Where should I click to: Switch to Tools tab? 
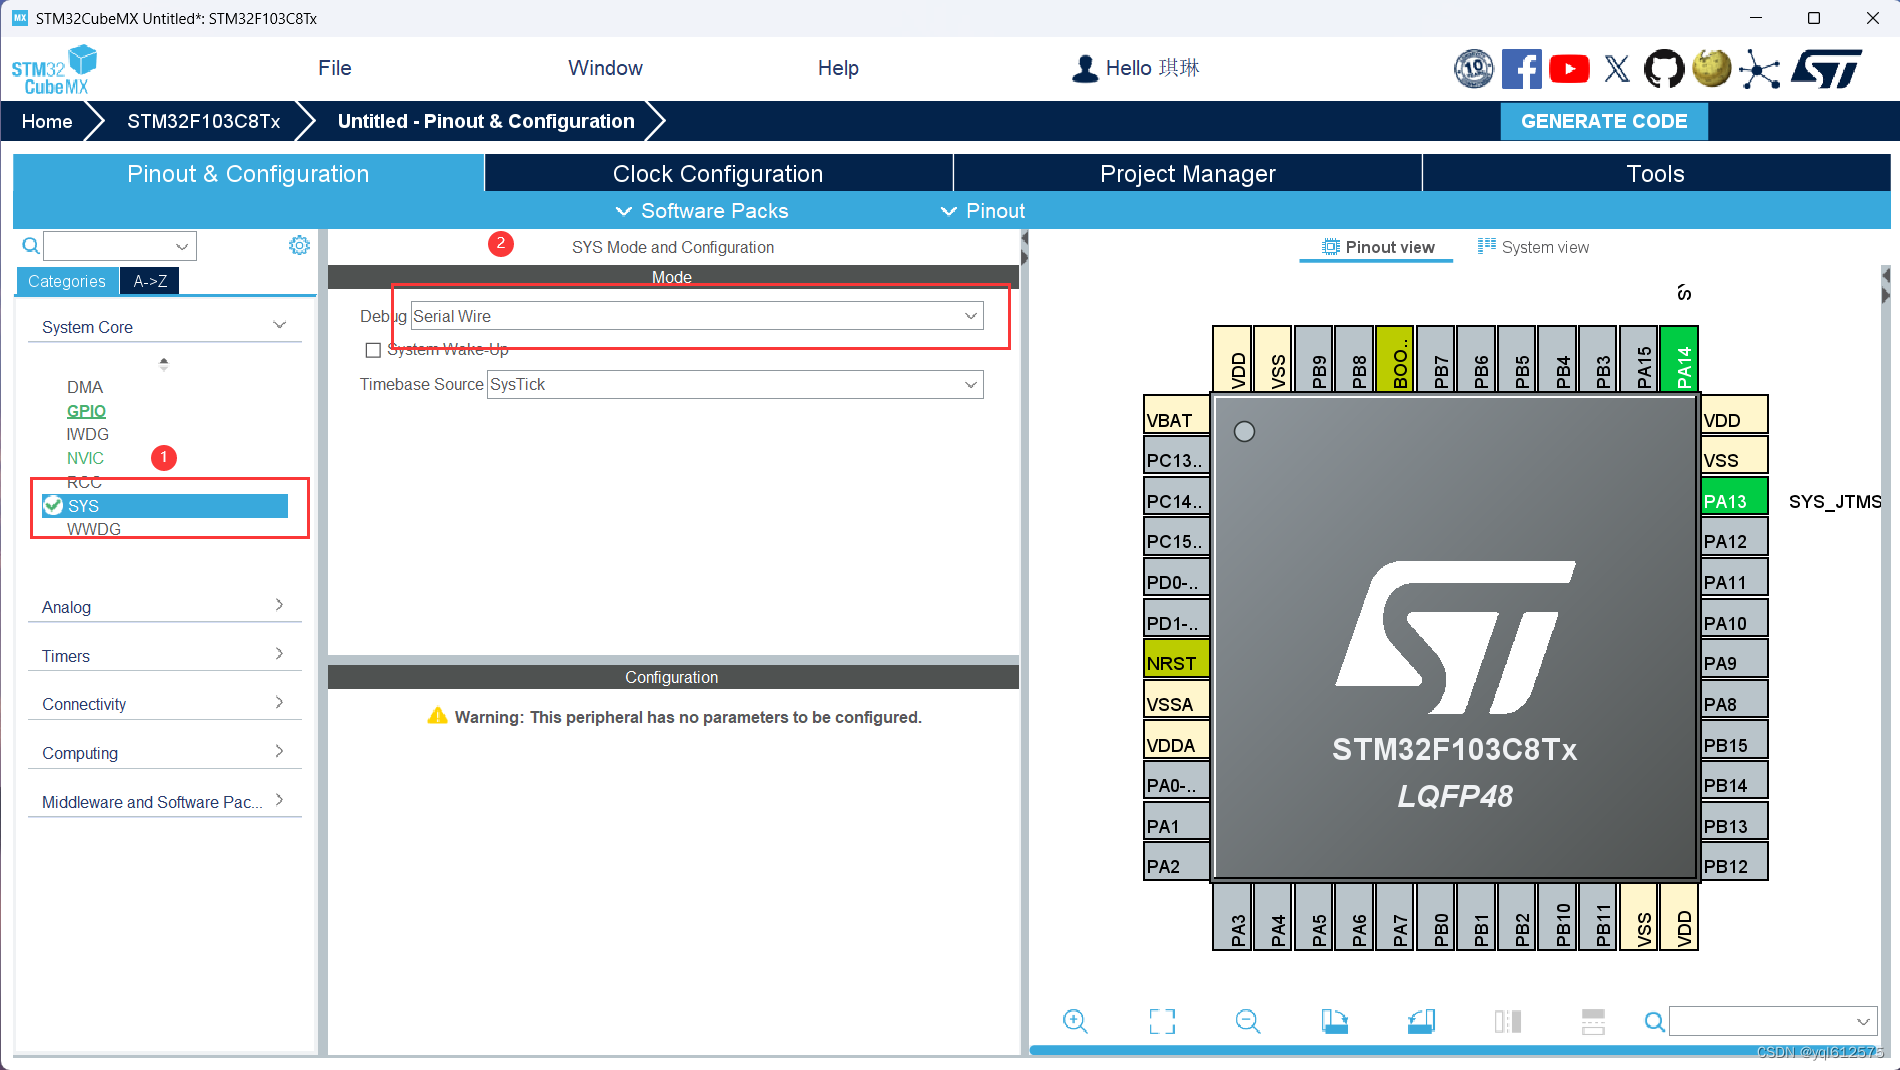click(x=1656, y=173)
